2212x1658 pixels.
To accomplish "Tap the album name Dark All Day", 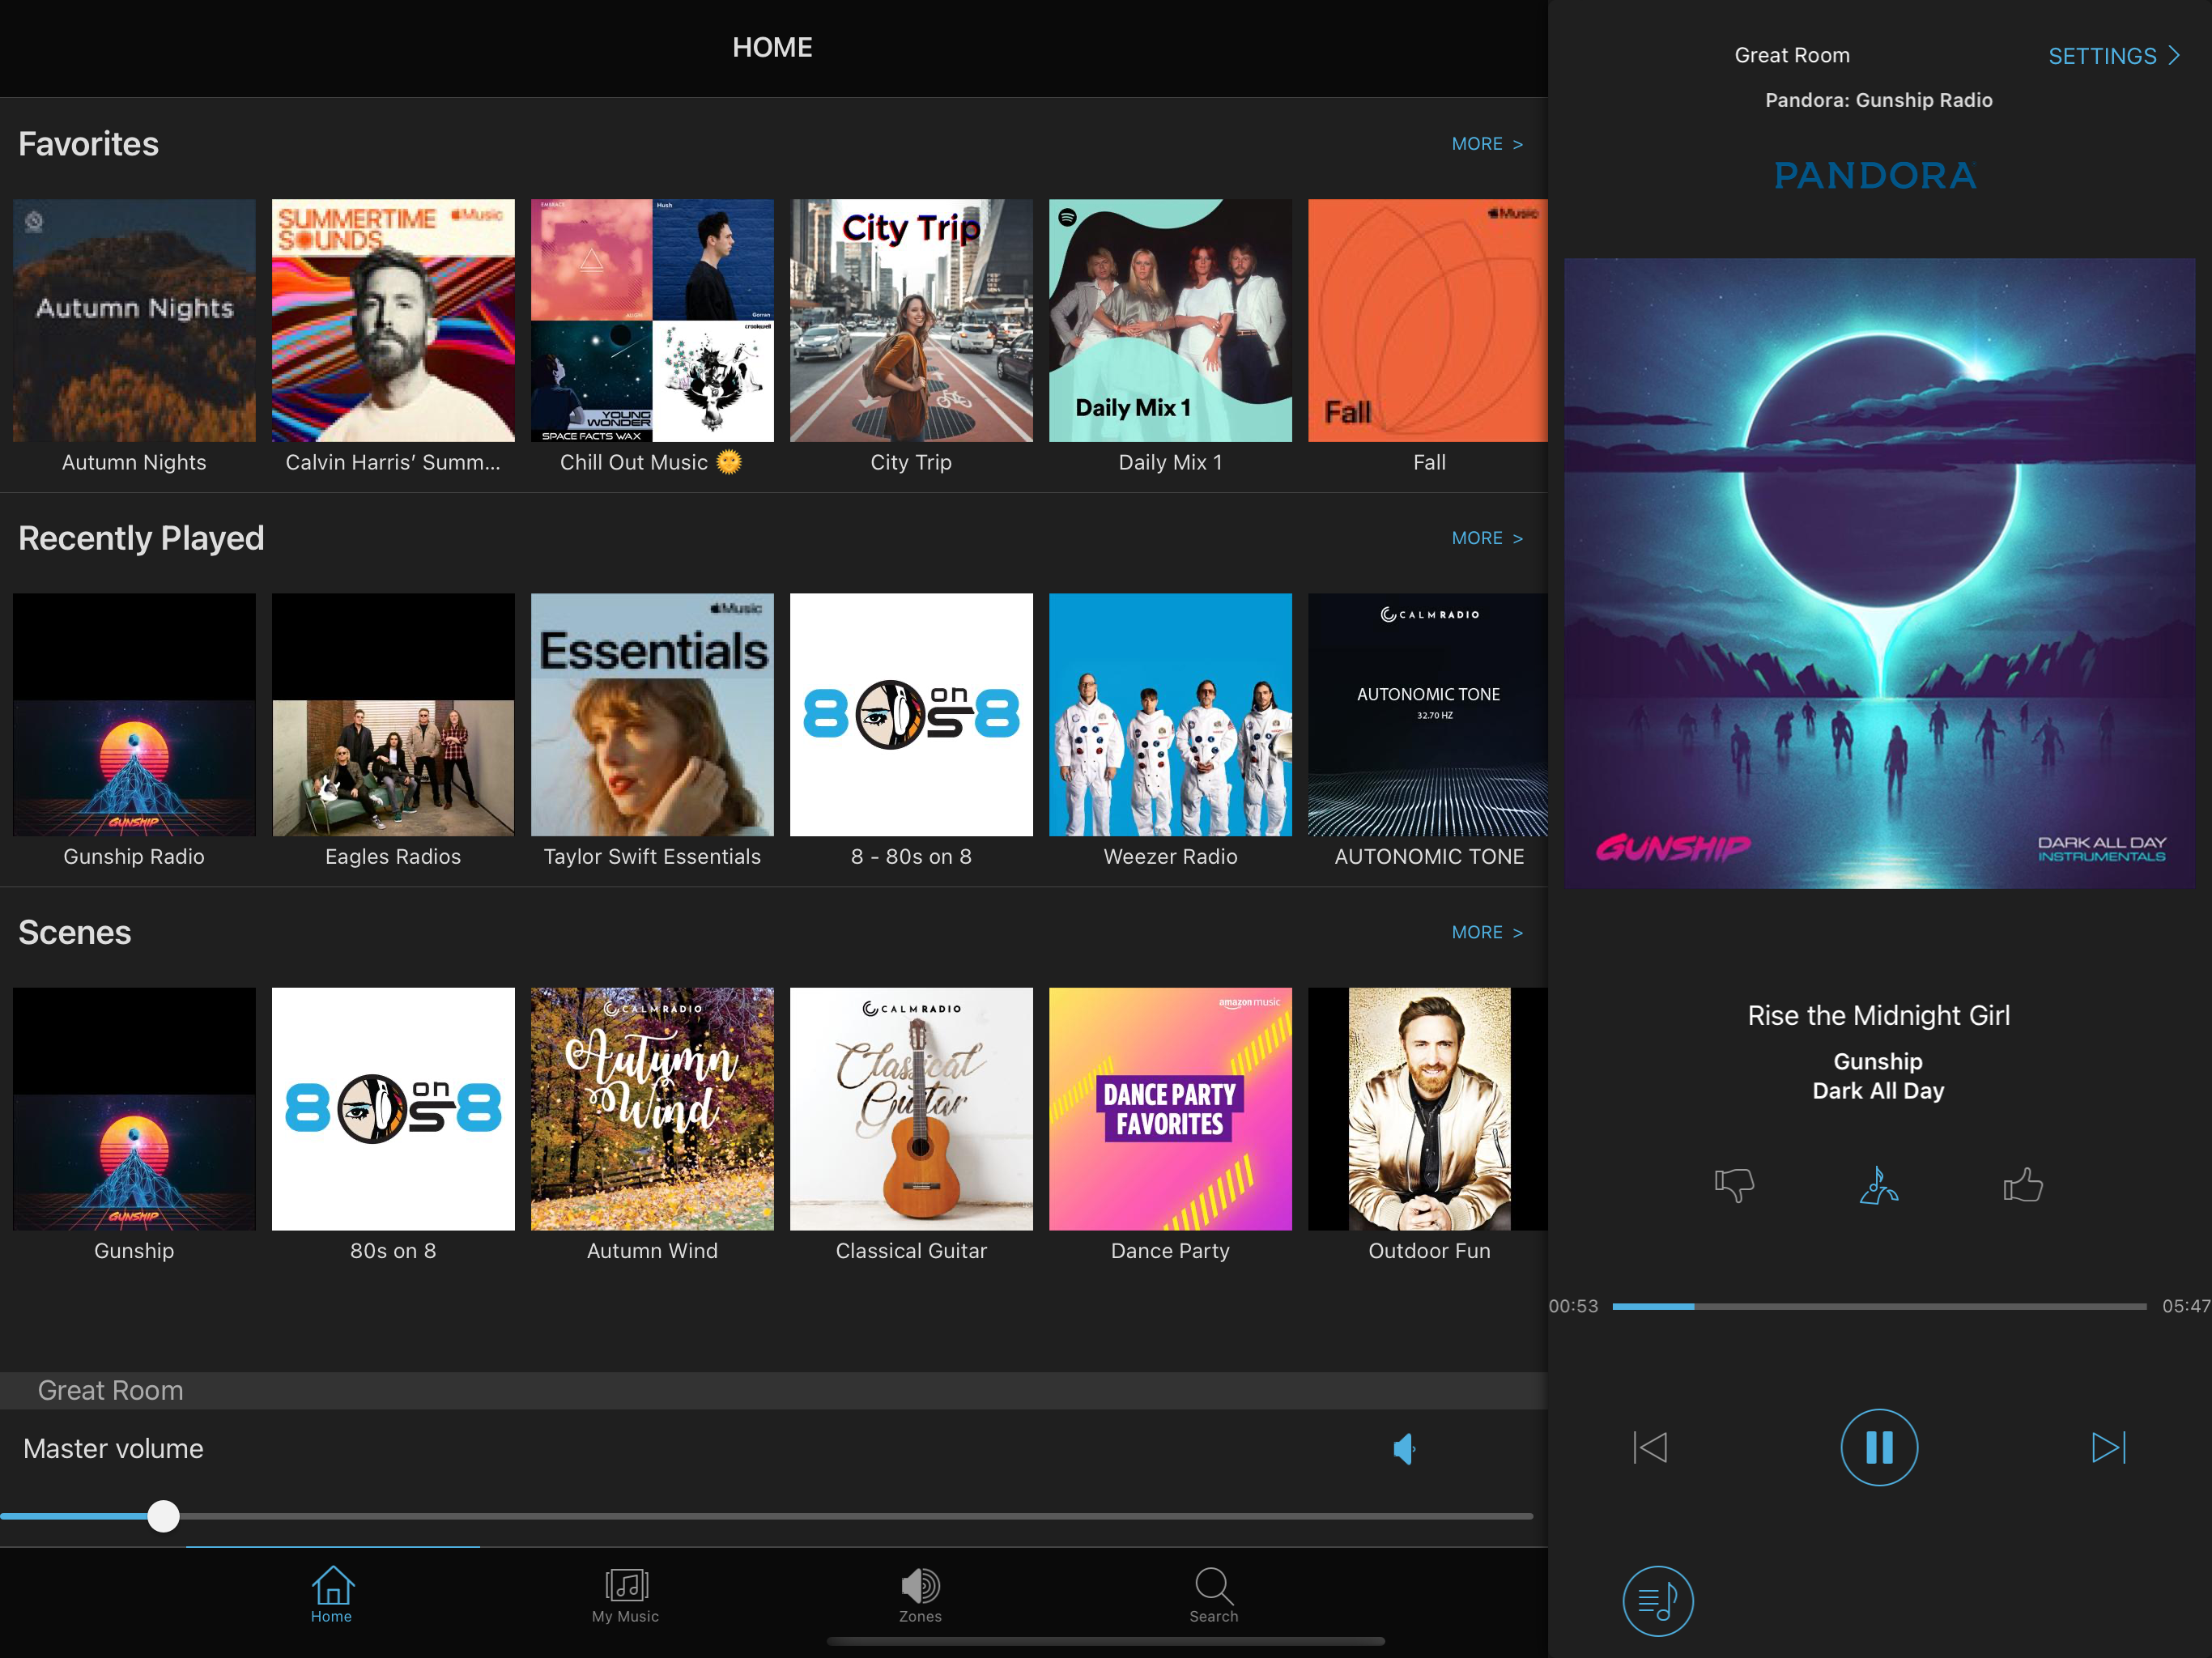I will pyautogui.click(x=1878, y=1091).
